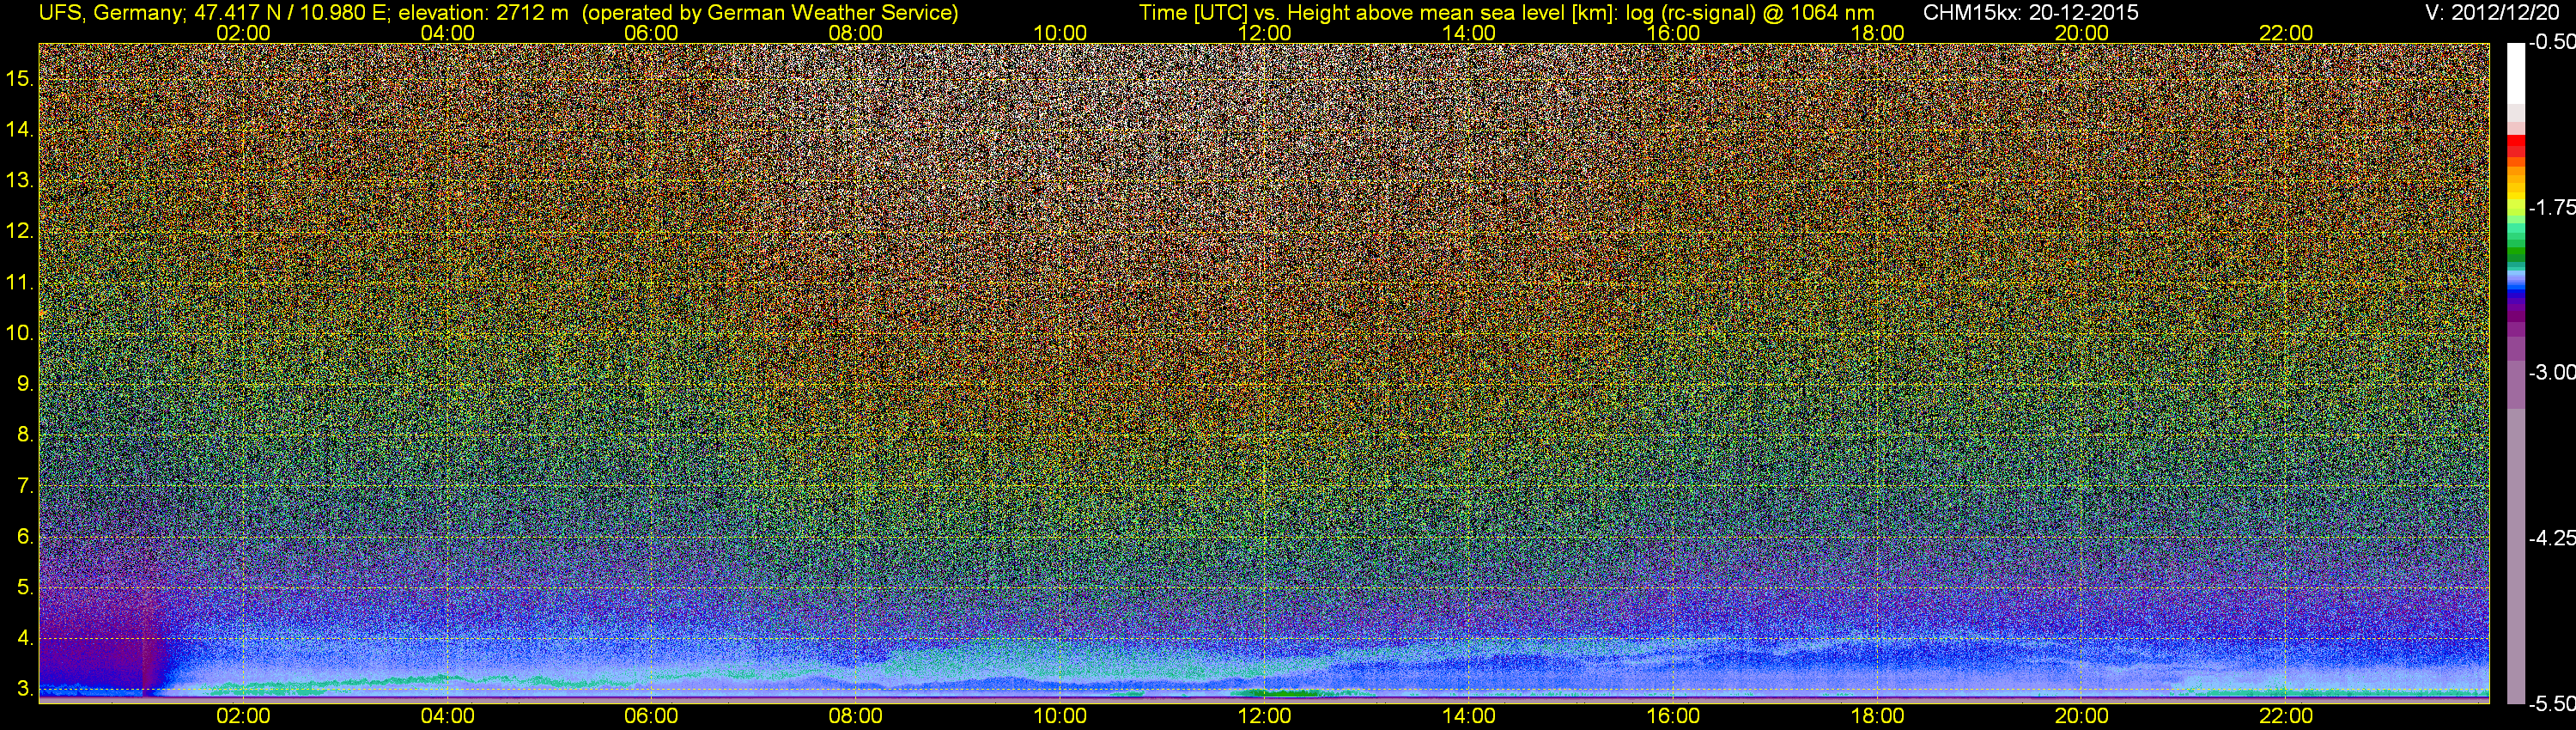Click the height axis label 9 km
Image resolution: width=2576 pixels, height=730 pixels.
(26, 384)
